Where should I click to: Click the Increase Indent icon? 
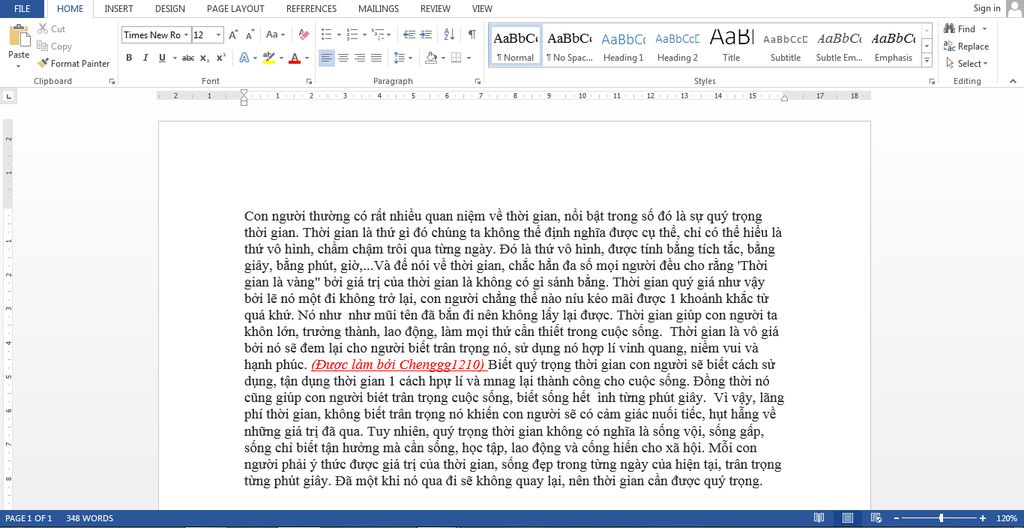(x=426, y=34)
